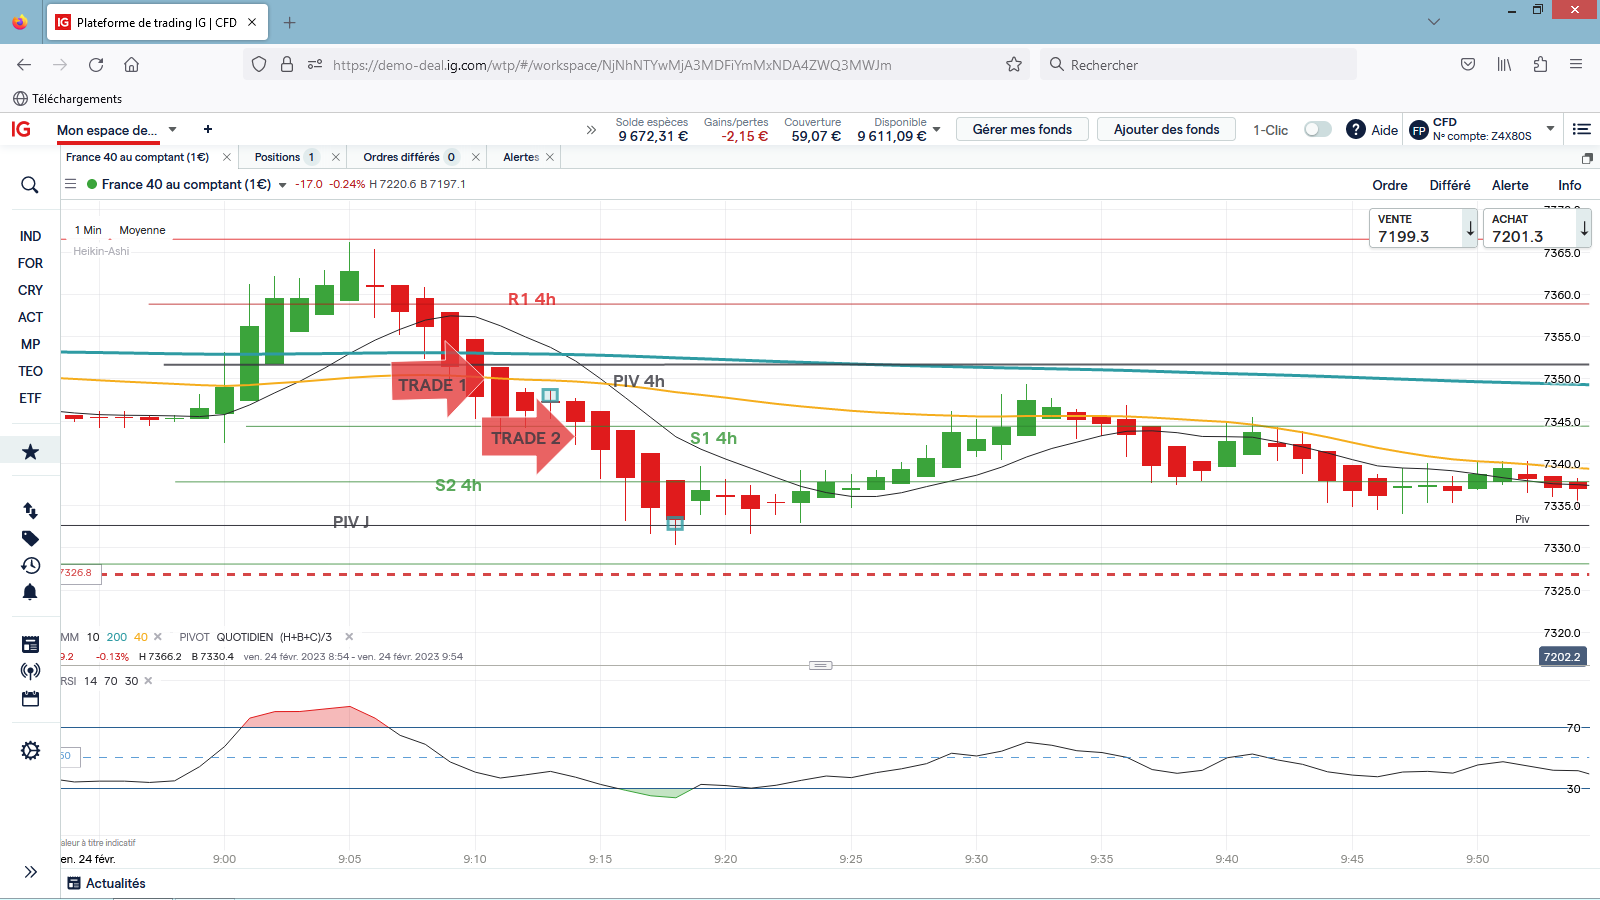Remove the PIVOT QUOTIDIEN indicator
This screenshot has width=1600, height=900.
click(x=349, y=637)
